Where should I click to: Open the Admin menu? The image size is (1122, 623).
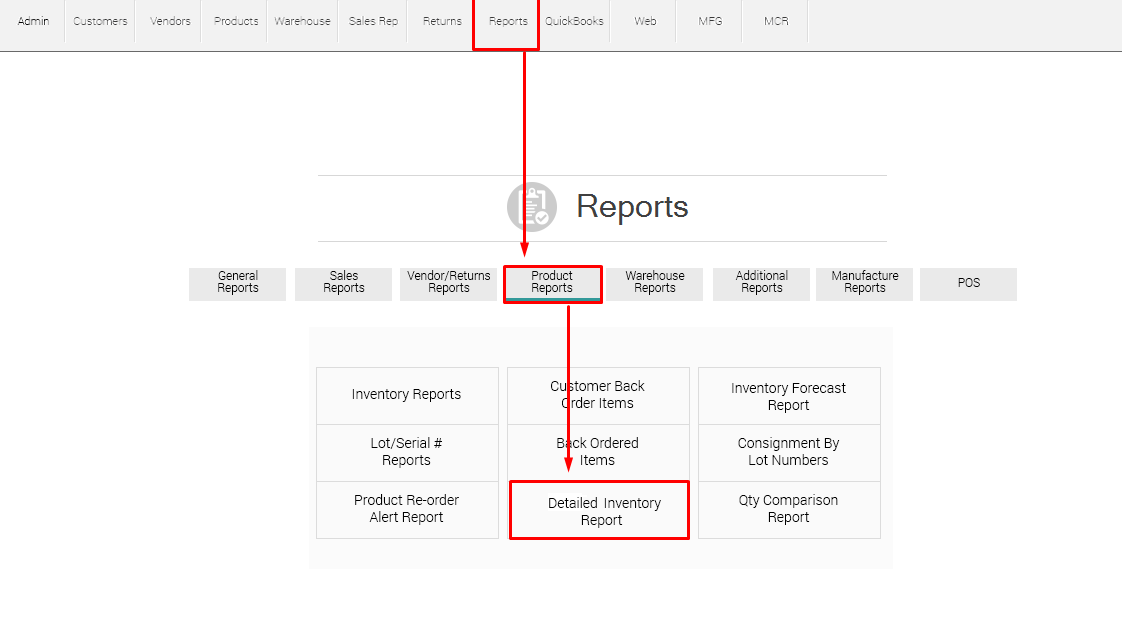click(x=33, y=20)
